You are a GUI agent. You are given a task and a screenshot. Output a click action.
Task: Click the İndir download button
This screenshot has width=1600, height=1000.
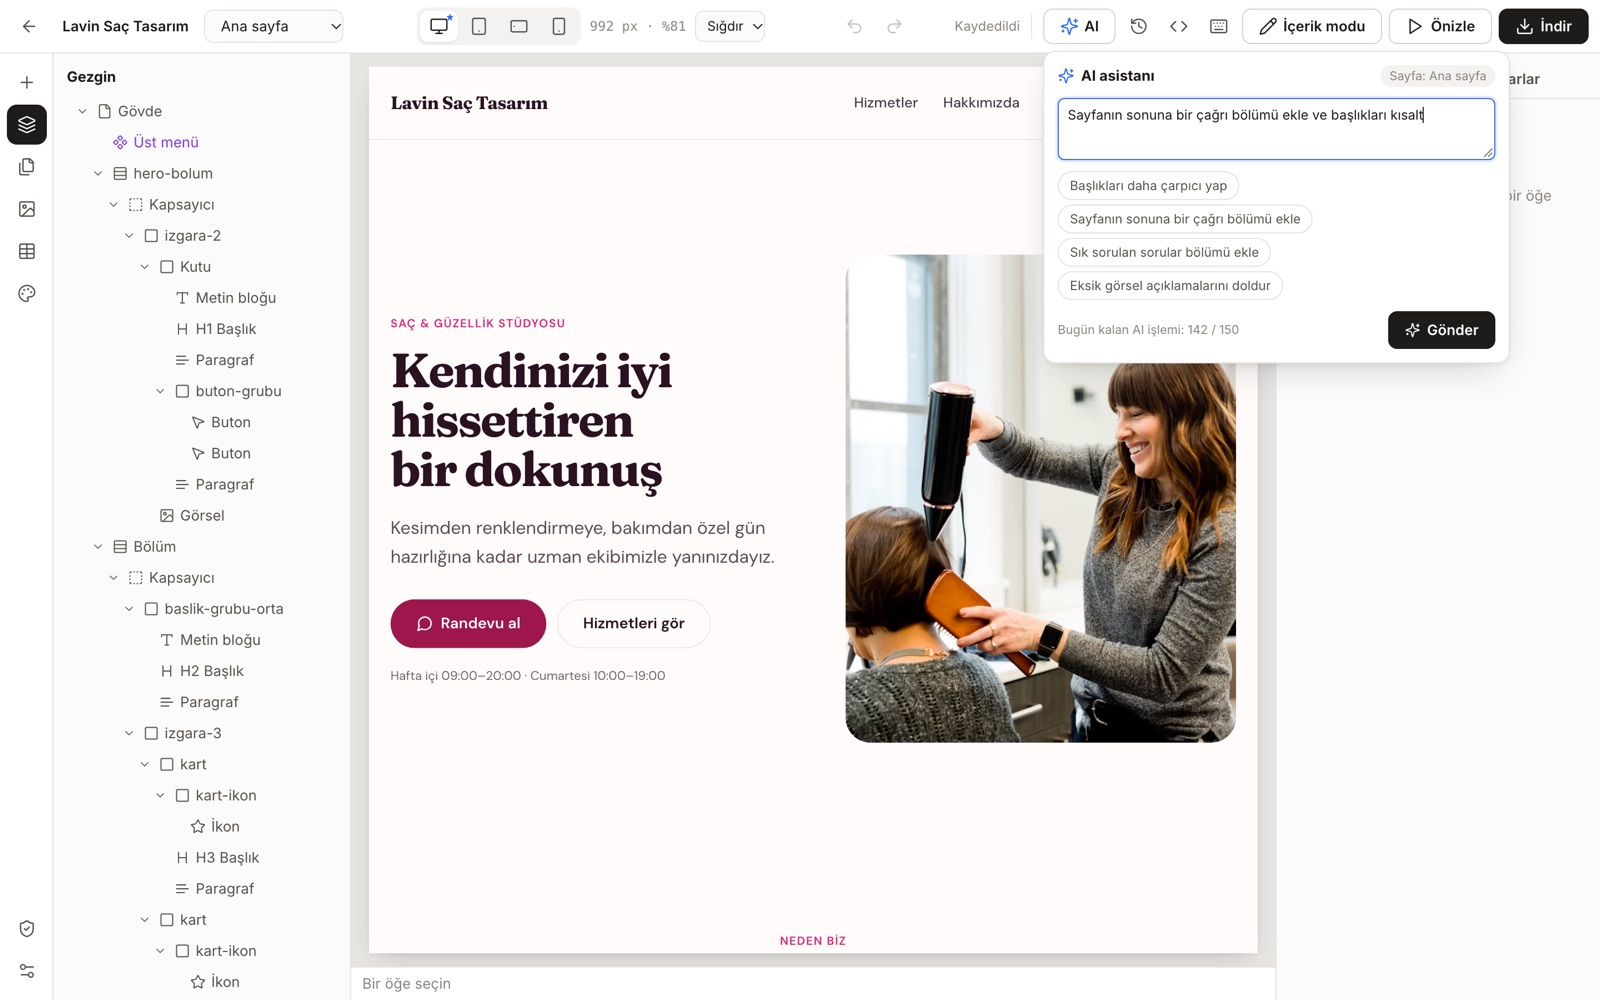coord(1543,26)
